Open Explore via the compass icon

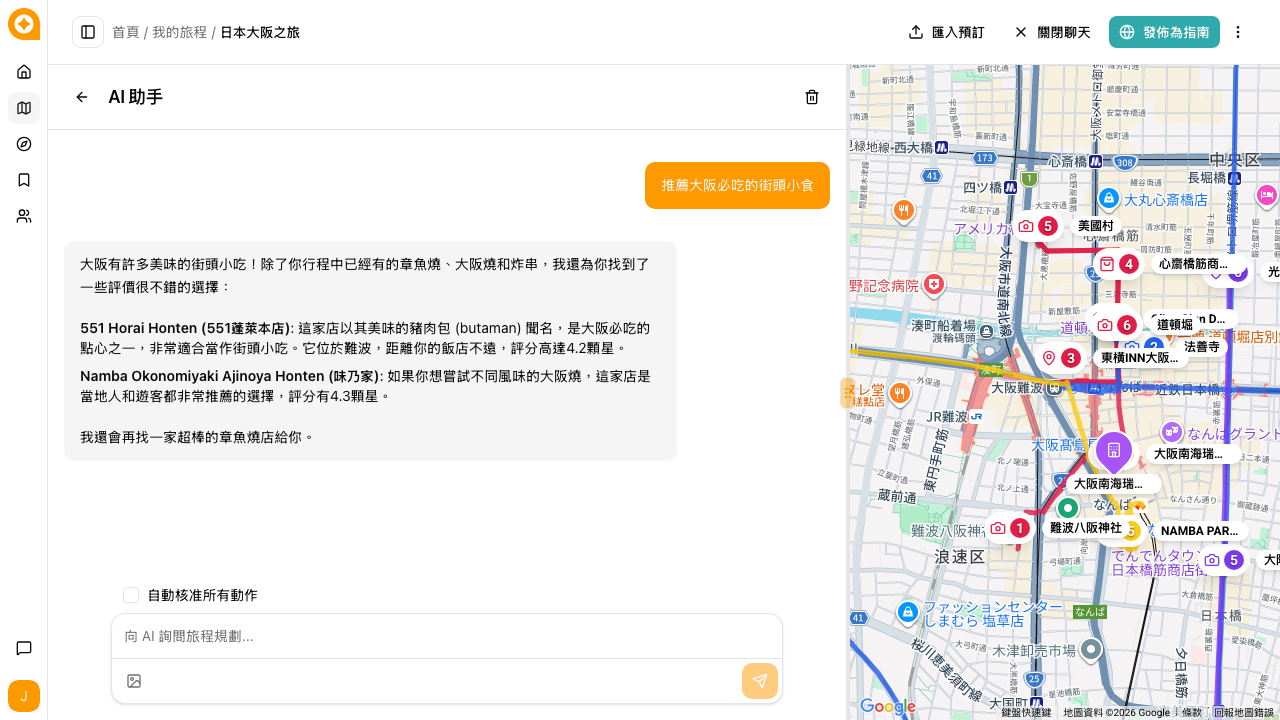coord(24,144)
